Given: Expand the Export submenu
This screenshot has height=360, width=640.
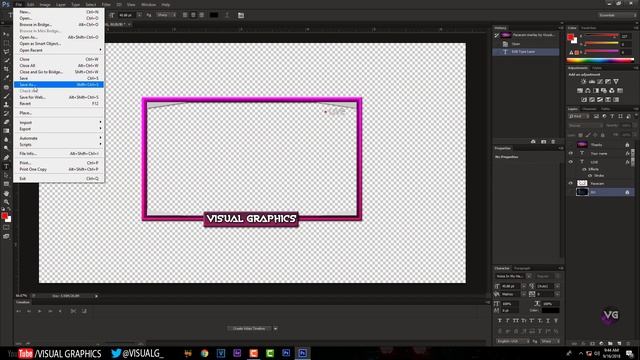Looking at the screenshot, I should (x=58, y=129).
